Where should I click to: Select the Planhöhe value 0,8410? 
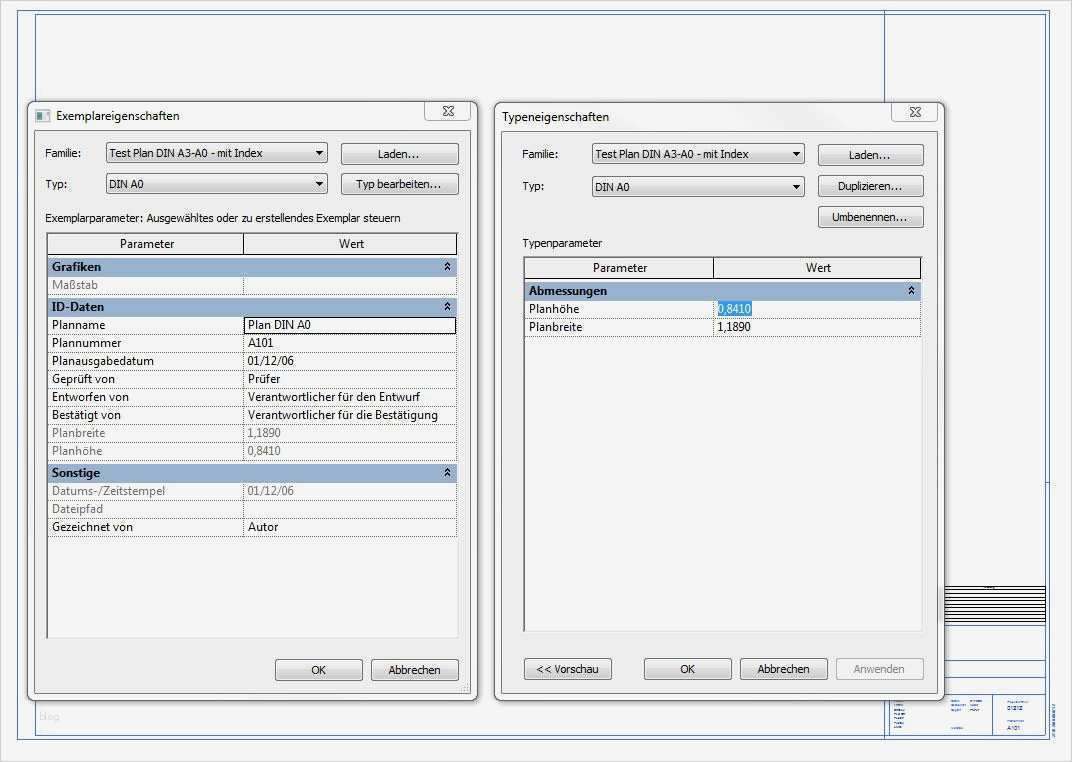[x=733, y=308]
